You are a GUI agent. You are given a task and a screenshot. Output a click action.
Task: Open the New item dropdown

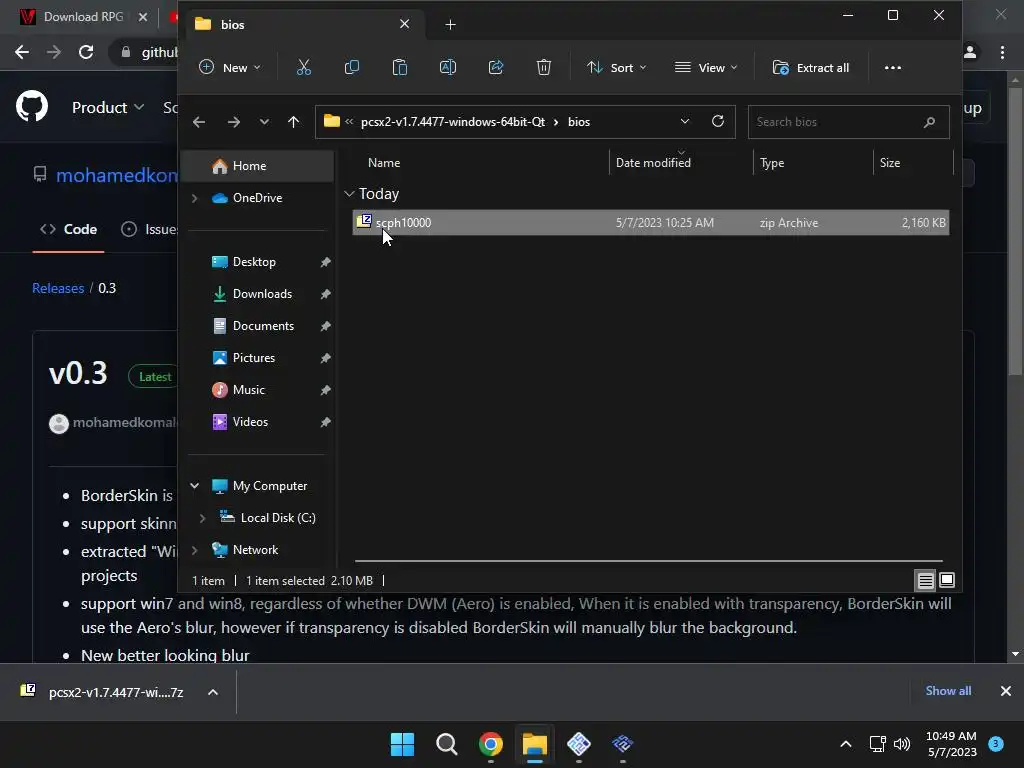[230, 67]
